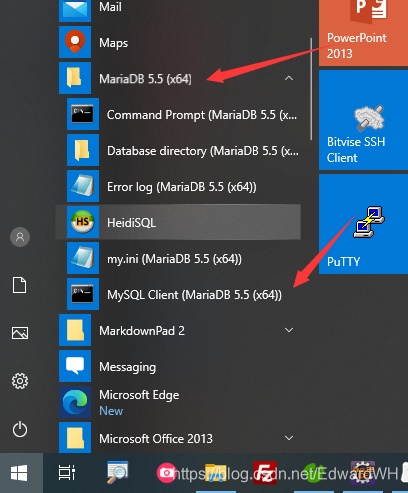Click the my.ini (MariaDB 5.5 (x64)) label

coord(174,259)
